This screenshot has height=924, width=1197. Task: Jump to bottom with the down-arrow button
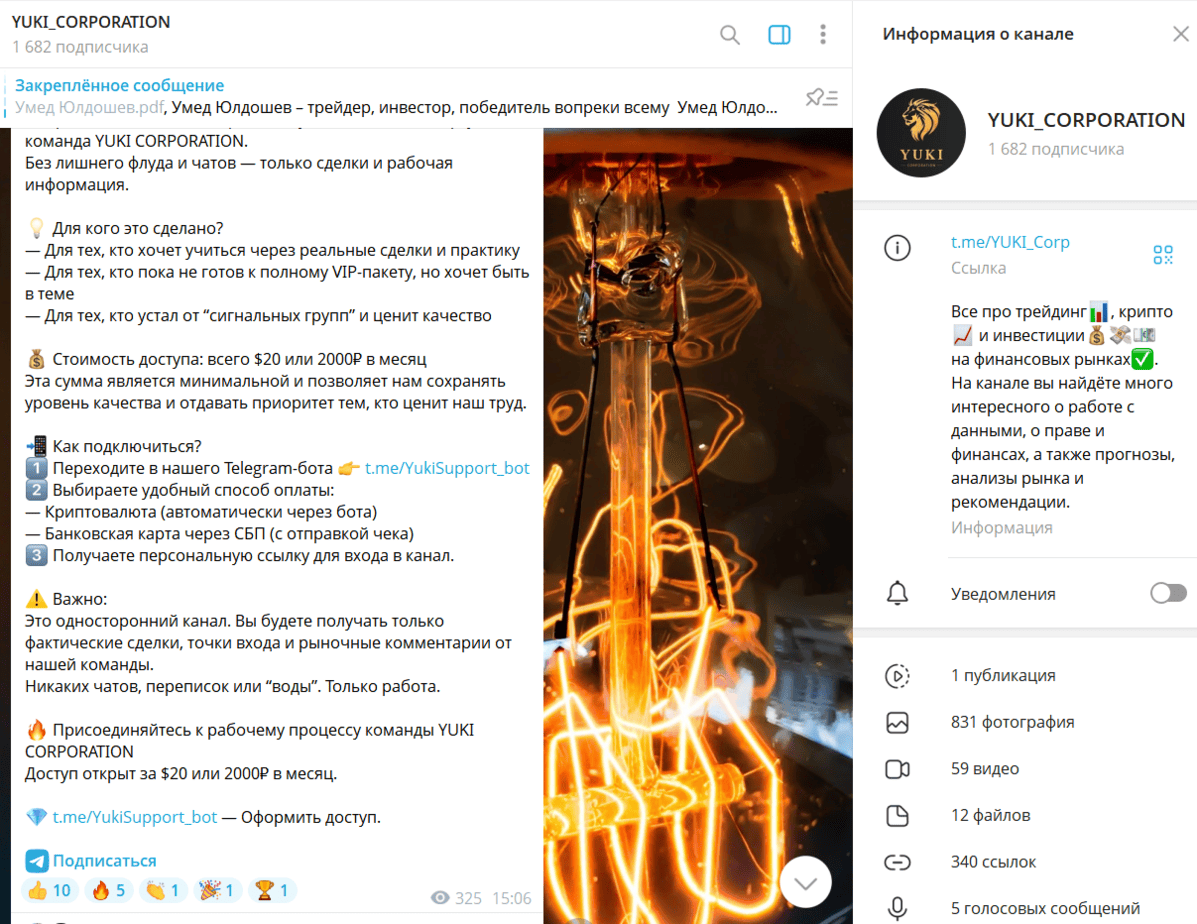coord(805,882)
